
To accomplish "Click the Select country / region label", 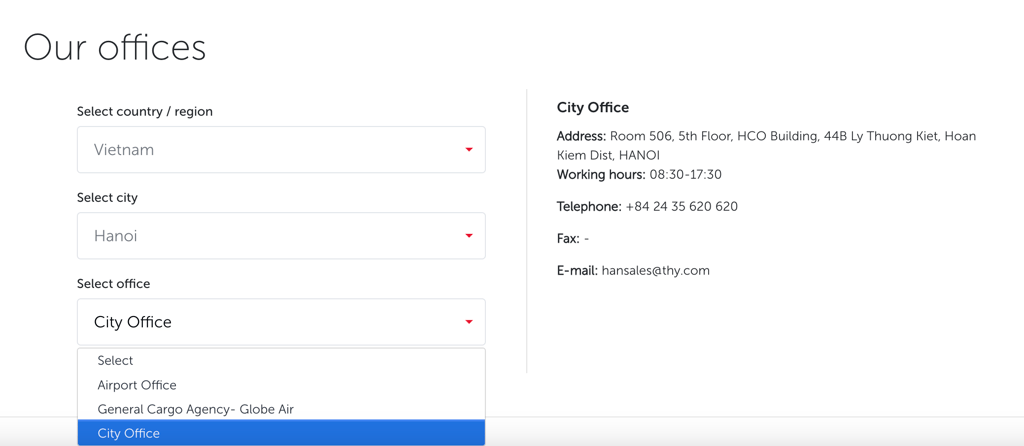I will (x=145, y=111).
